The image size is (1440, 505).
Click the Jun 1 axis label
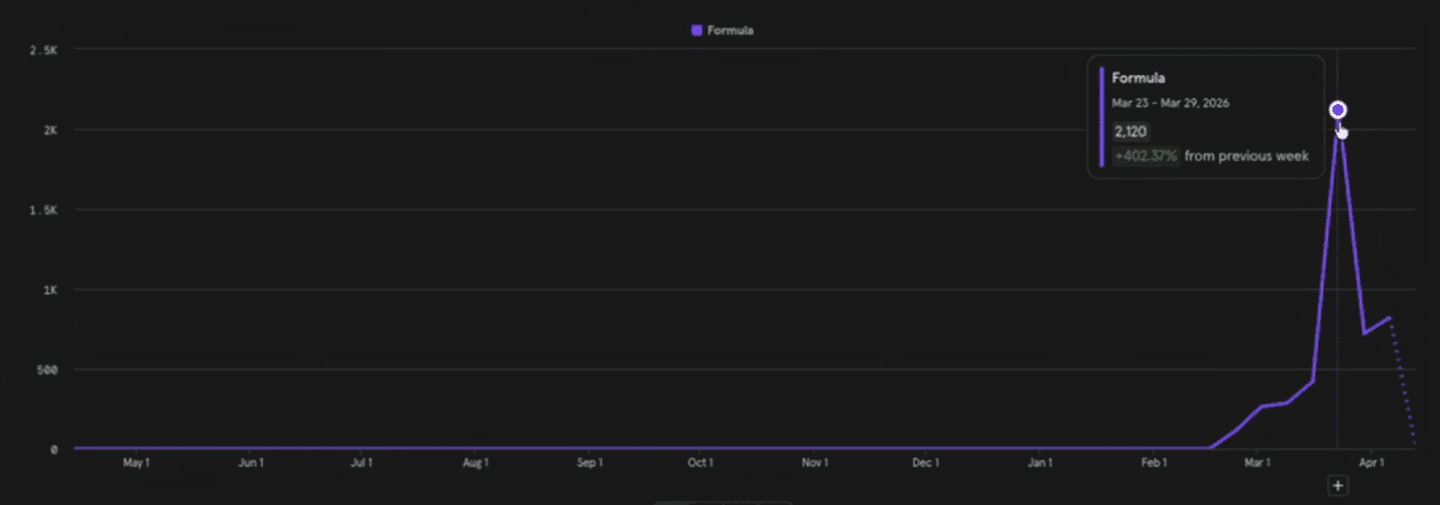[251, 463]
